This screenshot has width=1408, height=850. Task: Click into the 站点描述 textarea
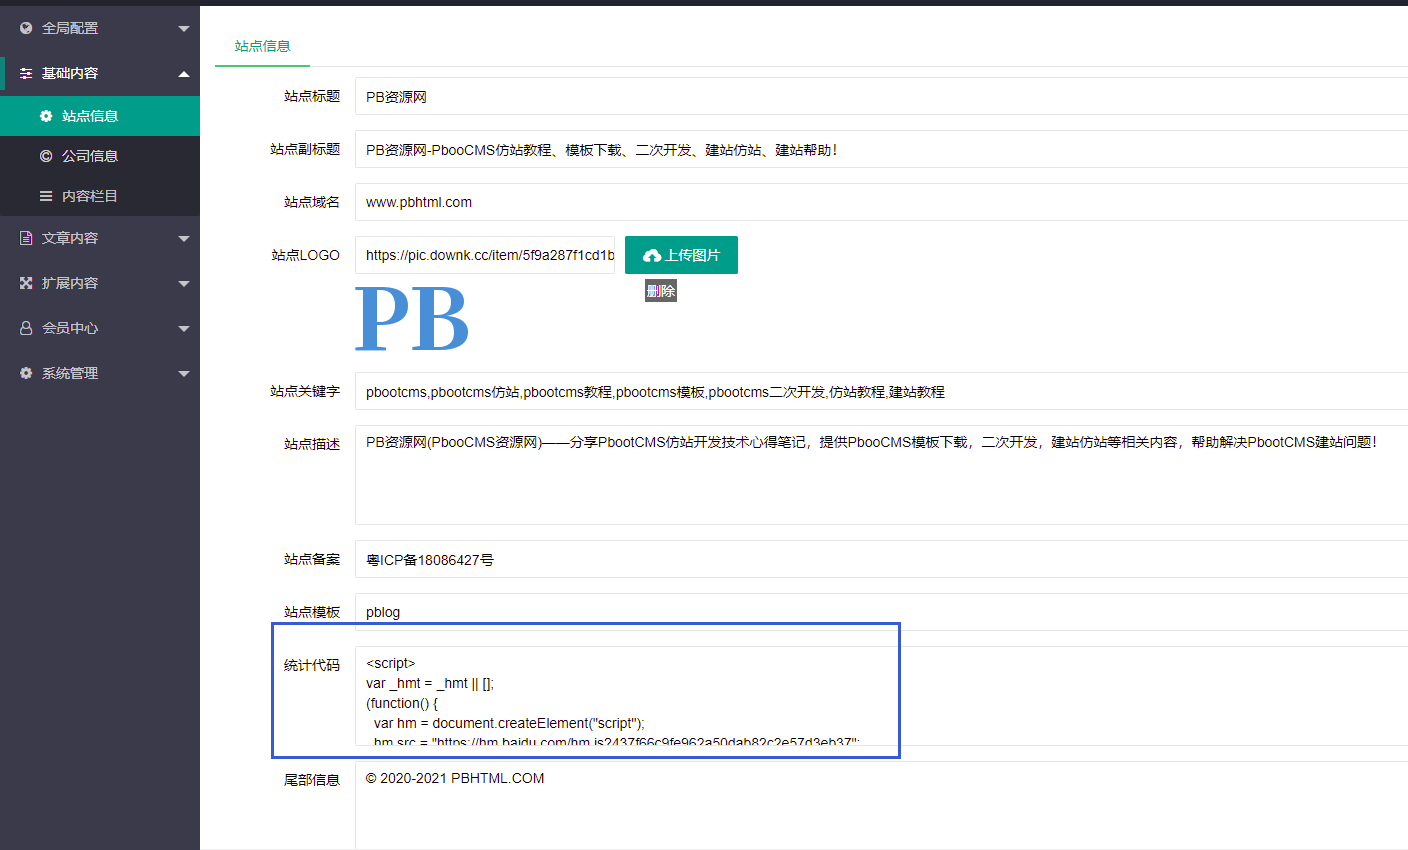pos(881,475)
